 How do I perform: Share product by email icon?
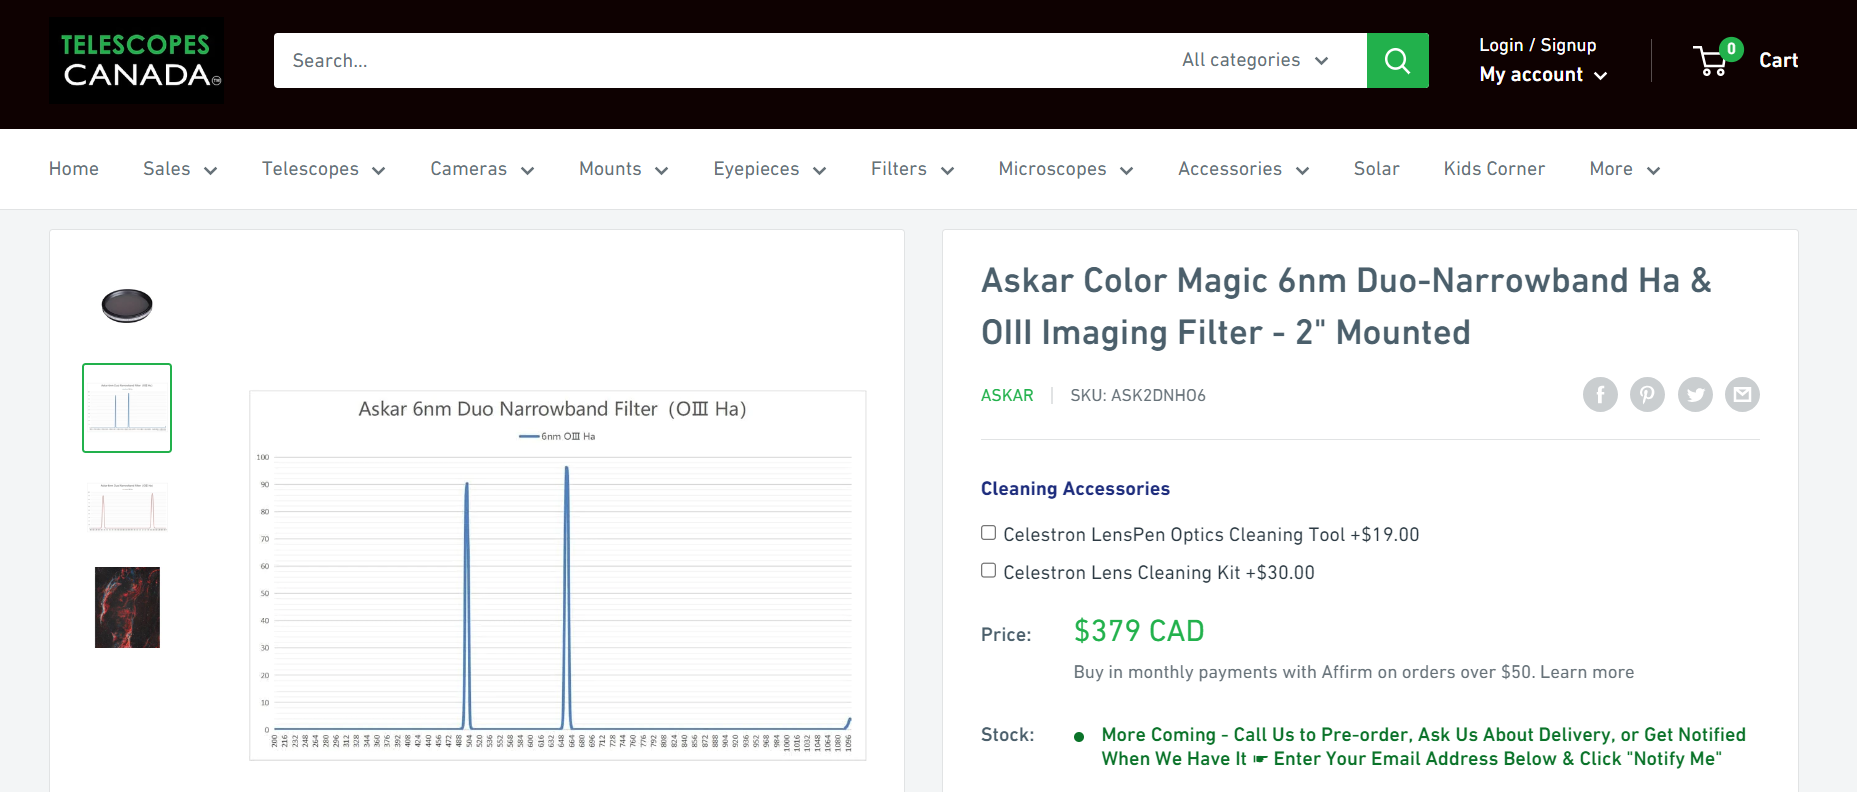click(1742, 395)
